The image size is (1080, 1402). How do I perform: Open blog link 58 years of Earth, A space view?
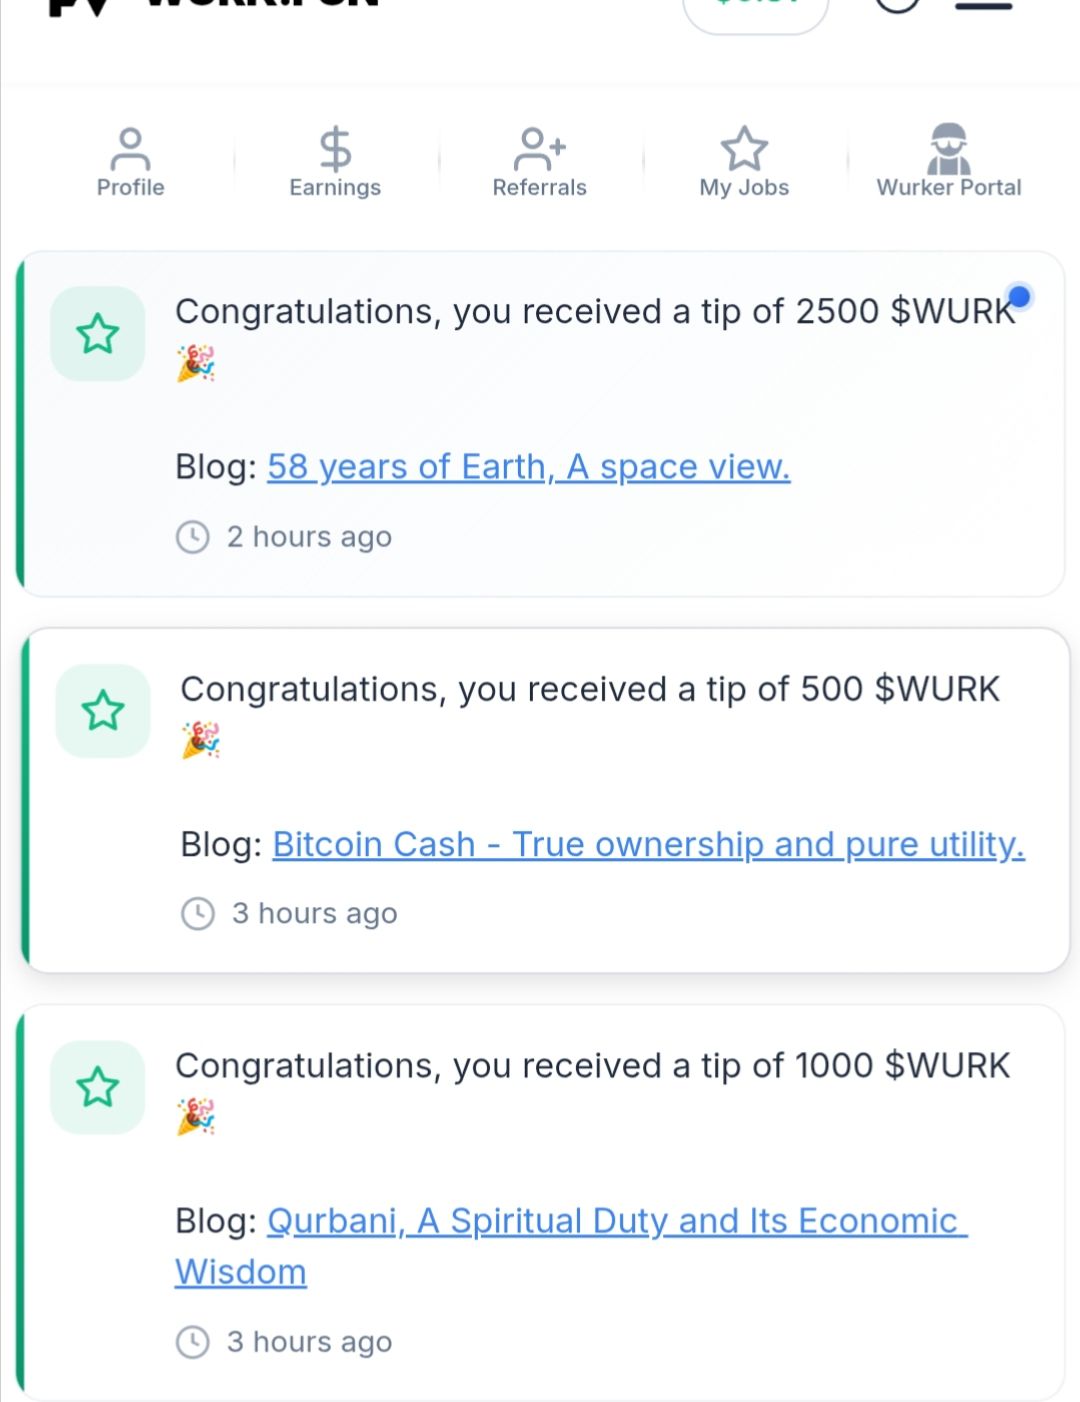coord(529,467)
